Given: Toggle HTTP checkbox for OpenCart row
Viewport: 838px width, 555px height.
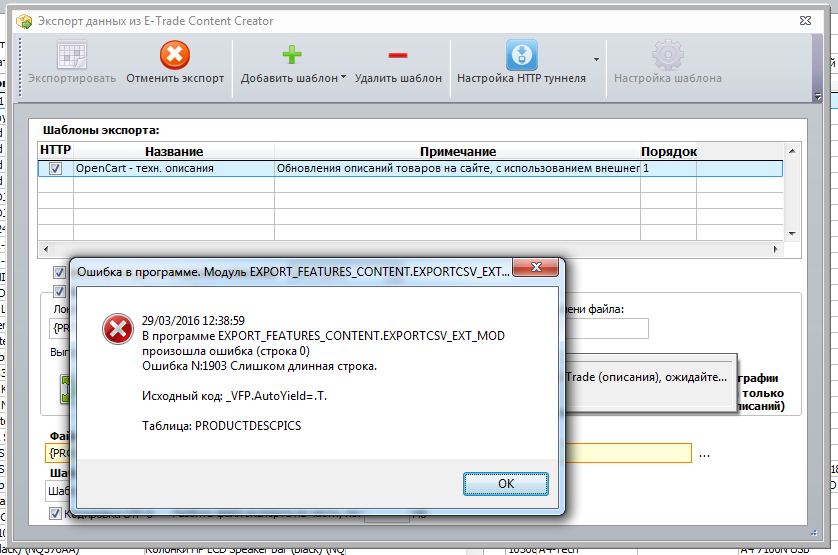Looking at the screenshot, I should pyautogui.click(x=55, y=168).
